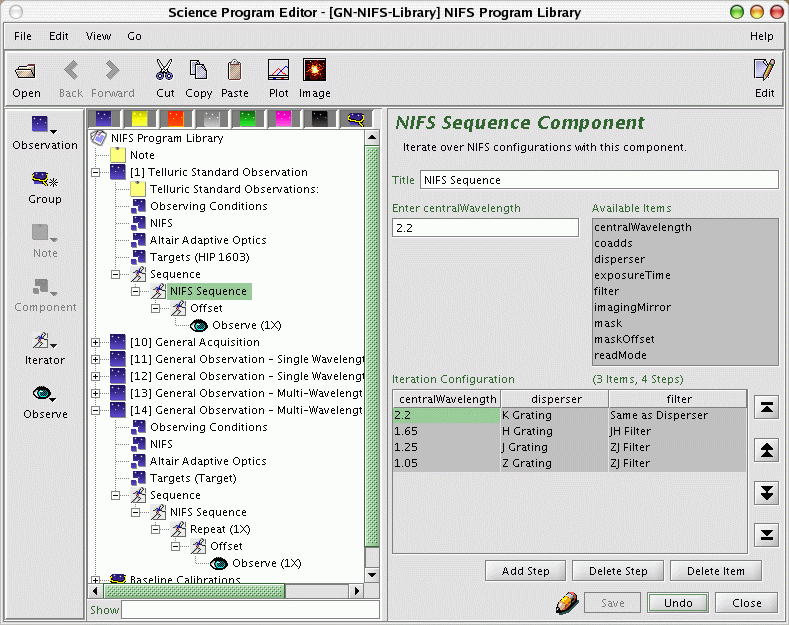The height and width of the screenshot is (625, 789).
Task: Move step to bottom arrow button
Action: click(766, 534)
